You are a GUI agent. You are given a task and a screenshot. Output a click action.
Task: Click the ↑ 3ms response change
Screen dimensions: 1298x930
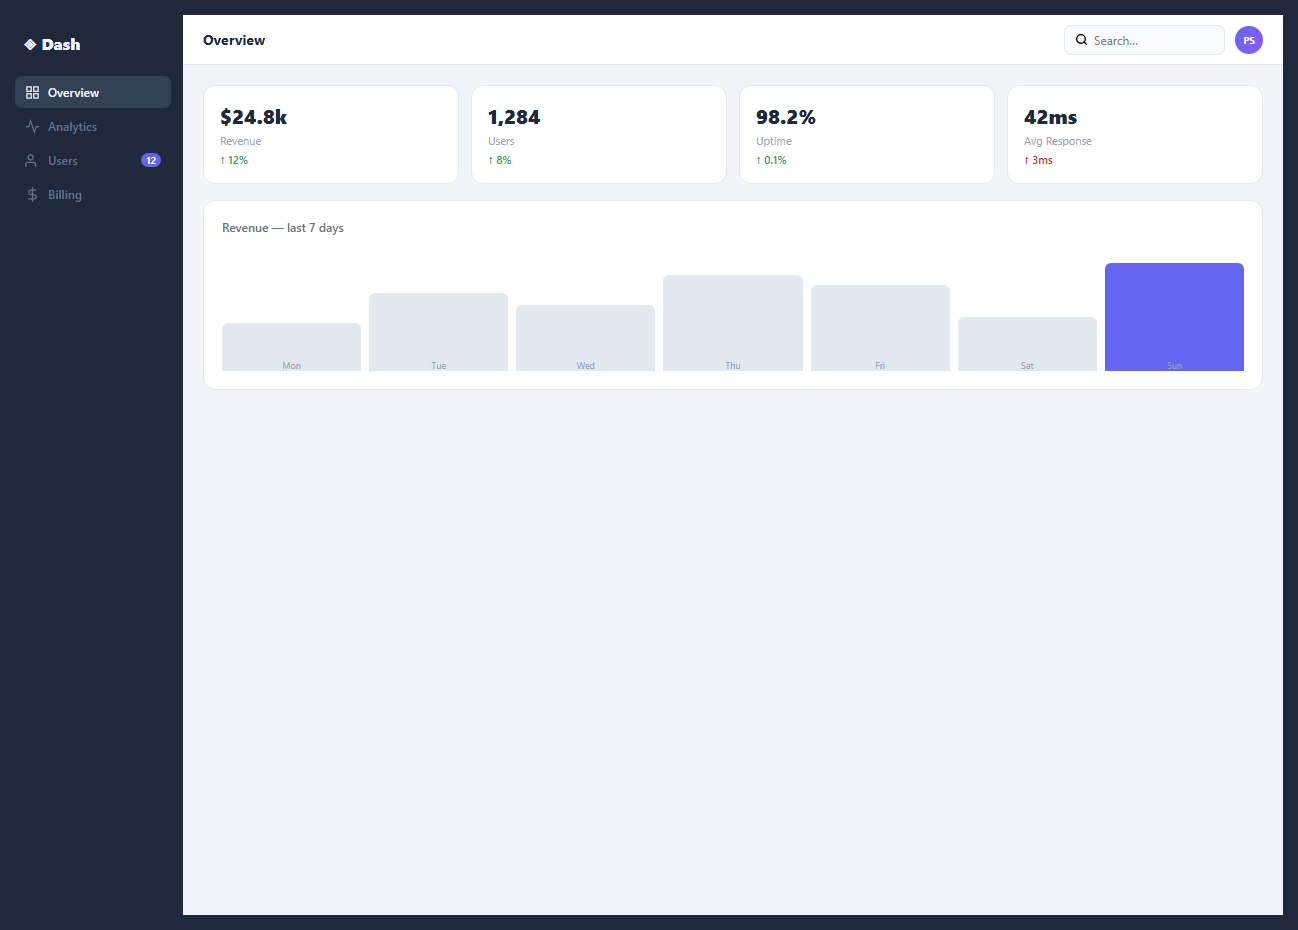point(1038,160)
